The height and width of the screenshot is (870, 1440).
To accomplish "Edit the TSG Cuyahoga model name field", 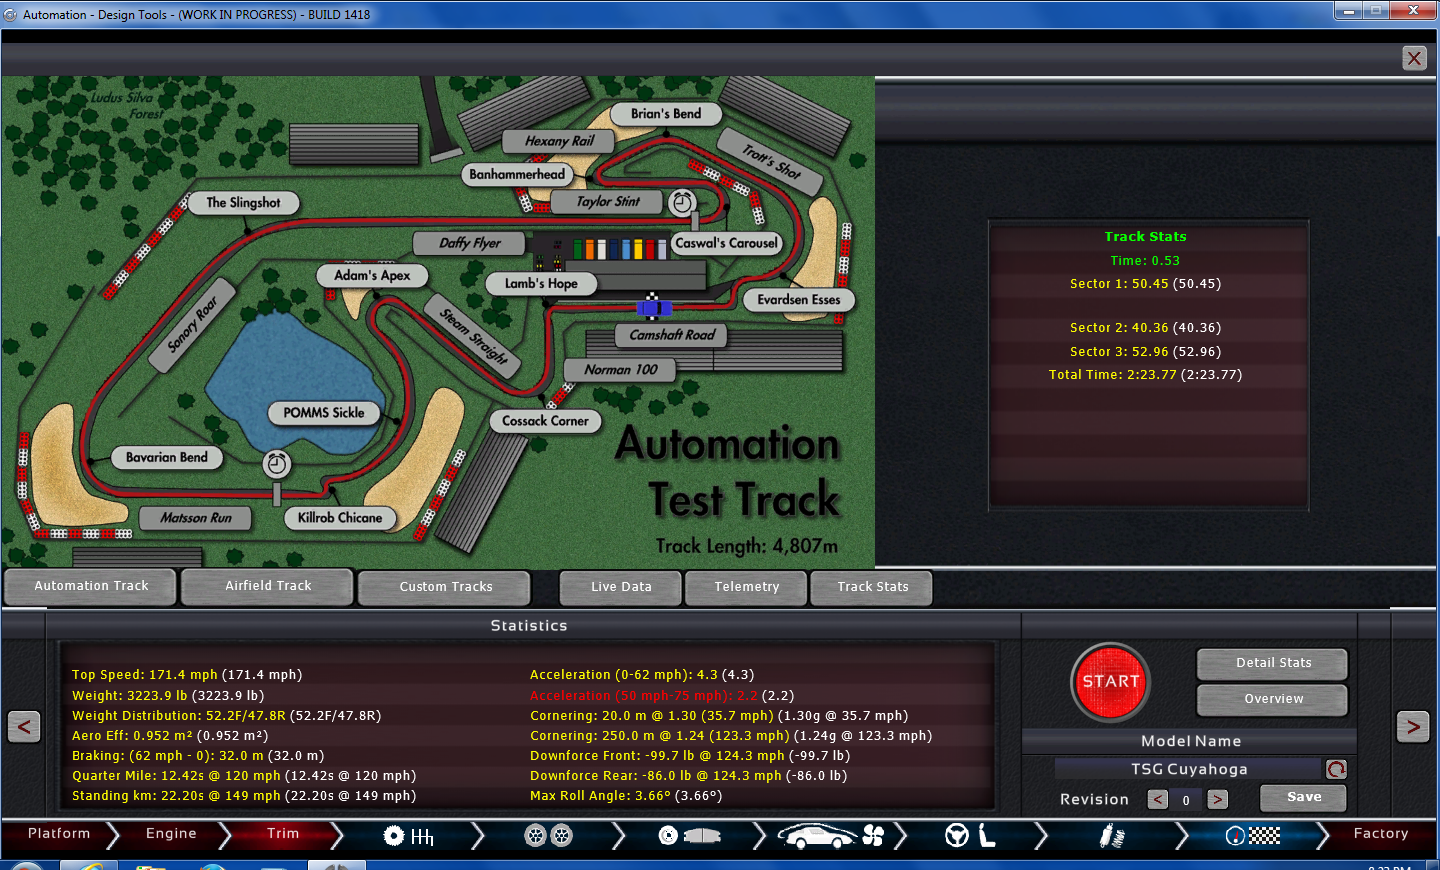I will point(1188,769).
